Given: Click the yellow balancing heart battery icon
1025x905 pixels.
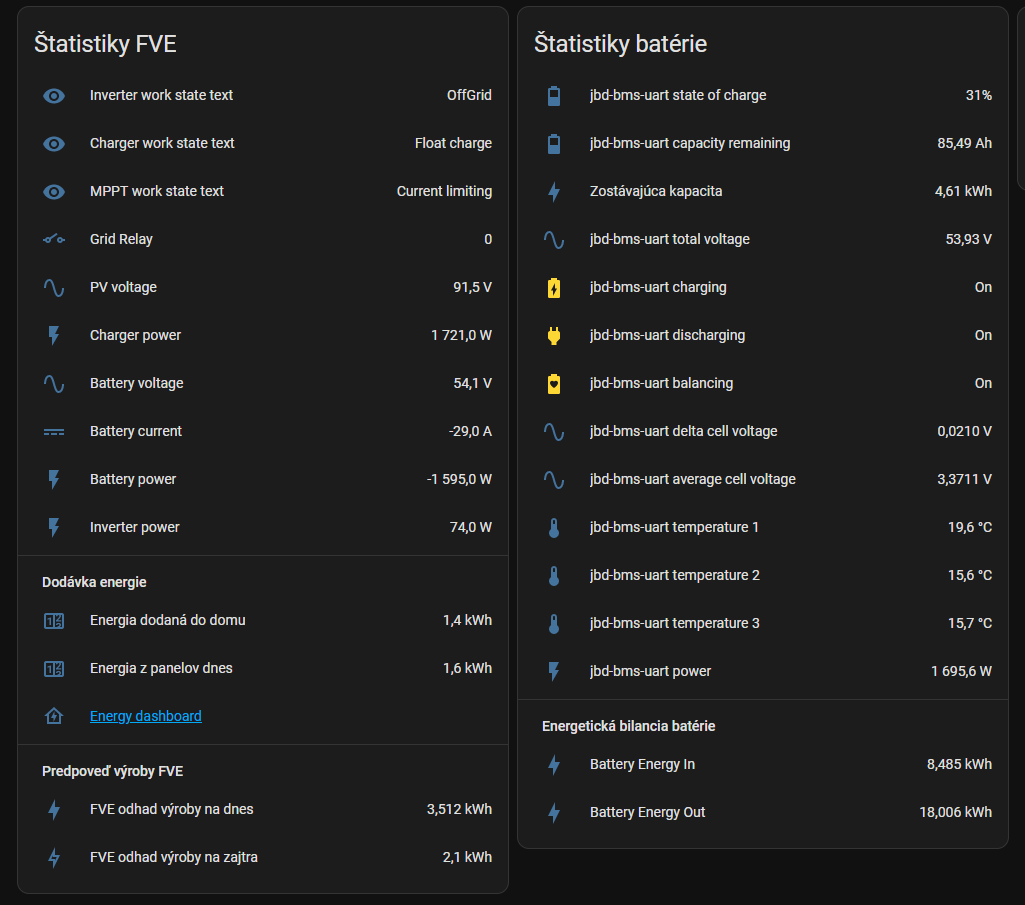Looking at the screenshot, I should pyautogui.click(x=554, y=384).
